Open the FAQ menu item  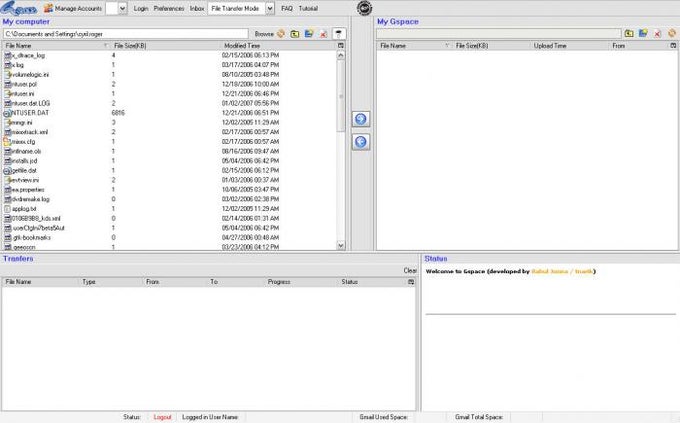point(287,8)
